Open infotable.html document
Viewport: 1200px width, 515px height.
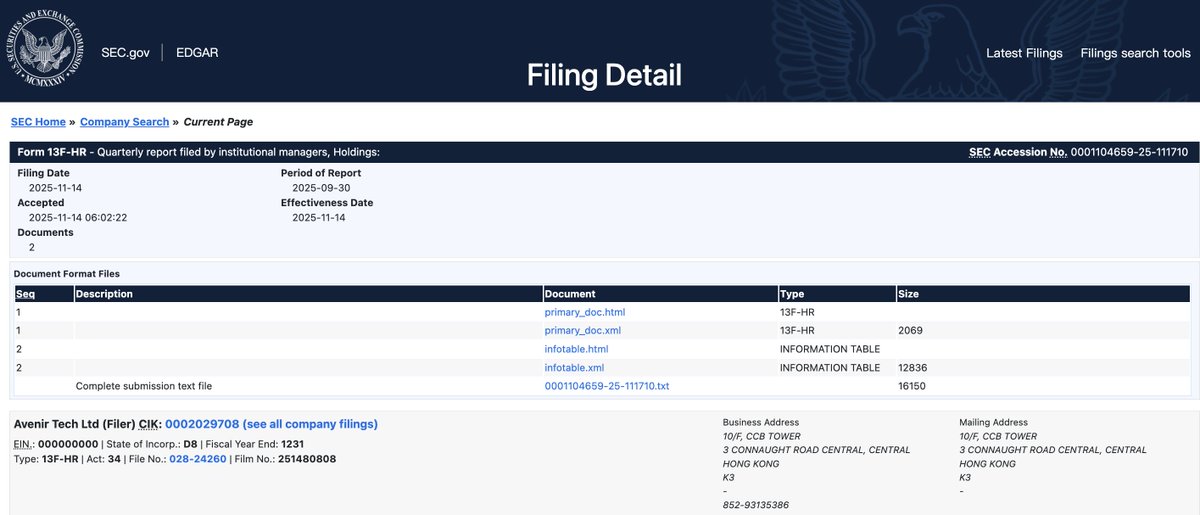coord(576,349)
